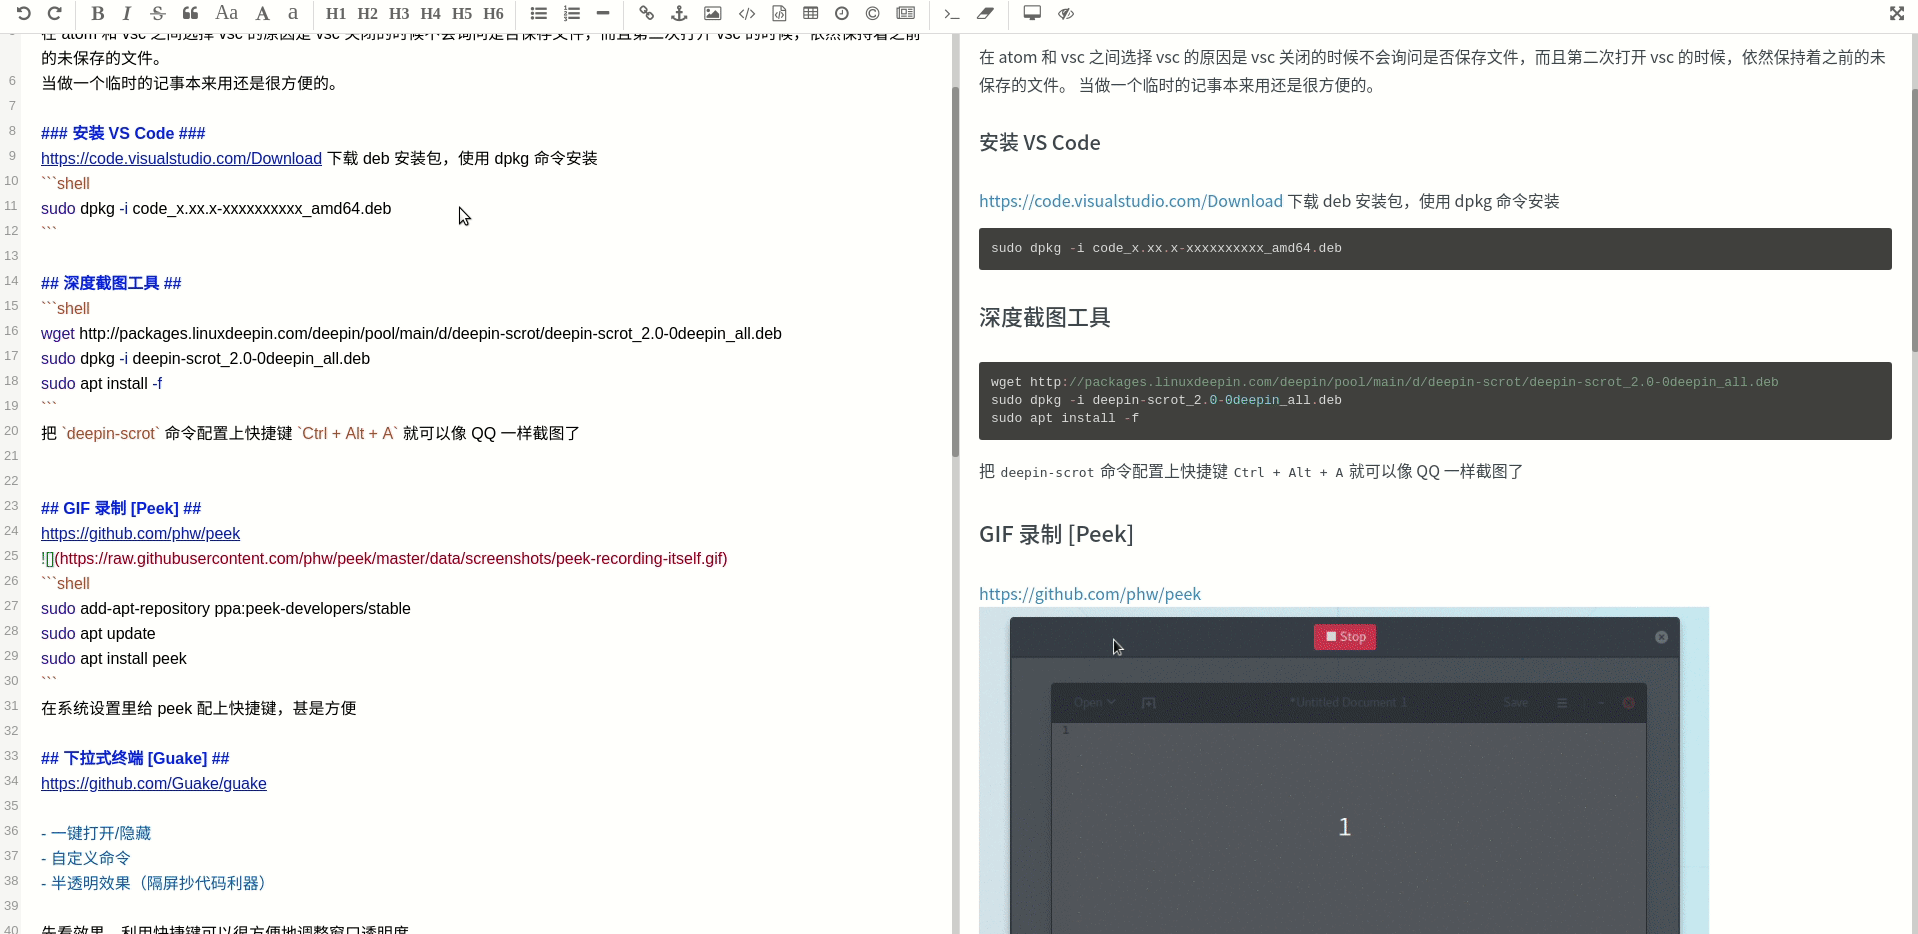This screenshot has height=934, width=1918.
Task: Apply italic formatting
Action: pyautogui.click(x=127, y=14)
